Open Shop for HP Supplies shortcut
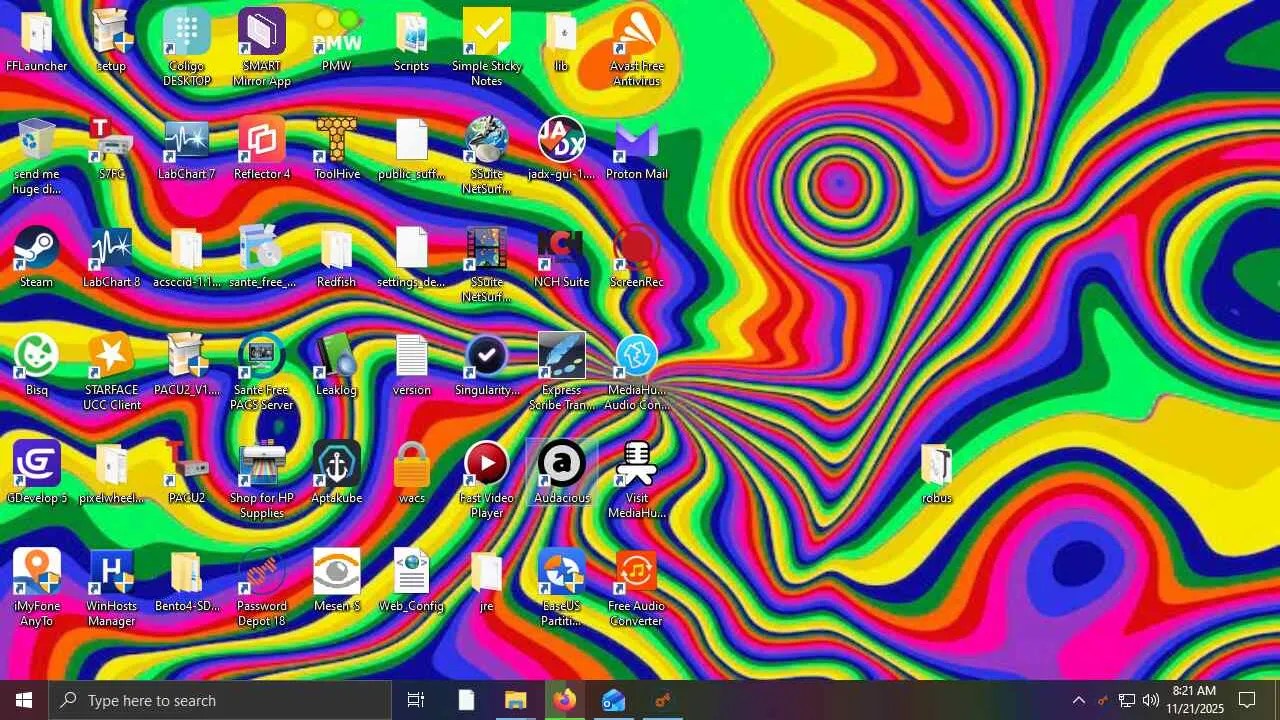 (262, 481)
